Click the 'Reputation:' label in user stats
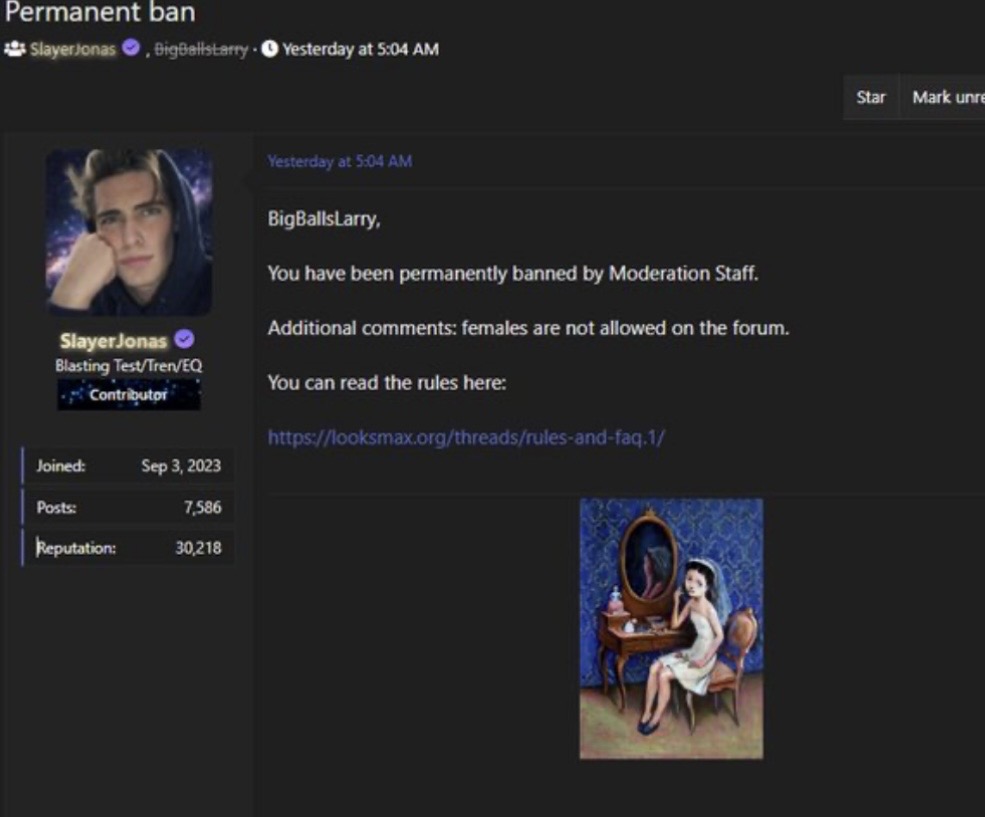Screen dimensions: 985x817 pos(76,548)
